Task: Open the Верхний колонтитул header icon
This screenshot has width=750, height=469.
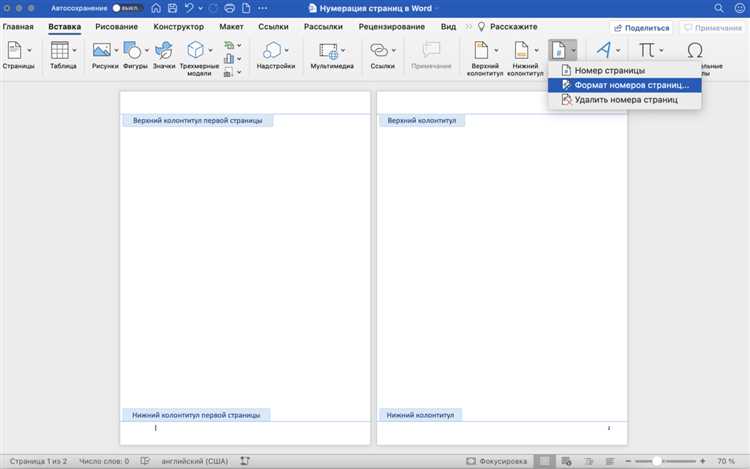Action: (481, 50)
